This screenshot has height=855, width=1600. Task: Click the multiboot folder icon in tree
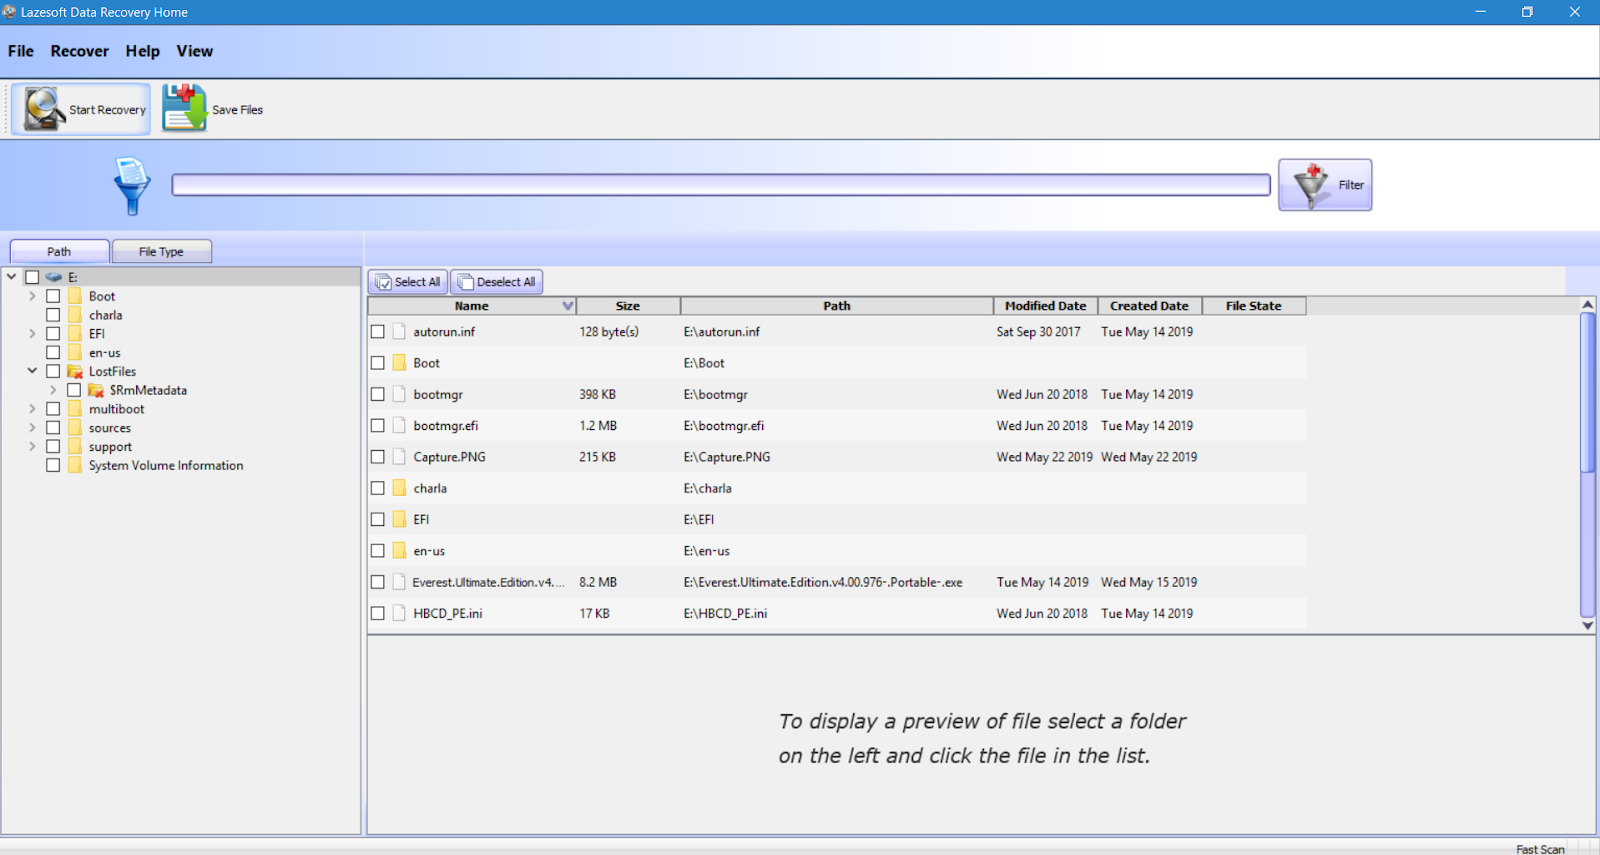pos(75,409)
